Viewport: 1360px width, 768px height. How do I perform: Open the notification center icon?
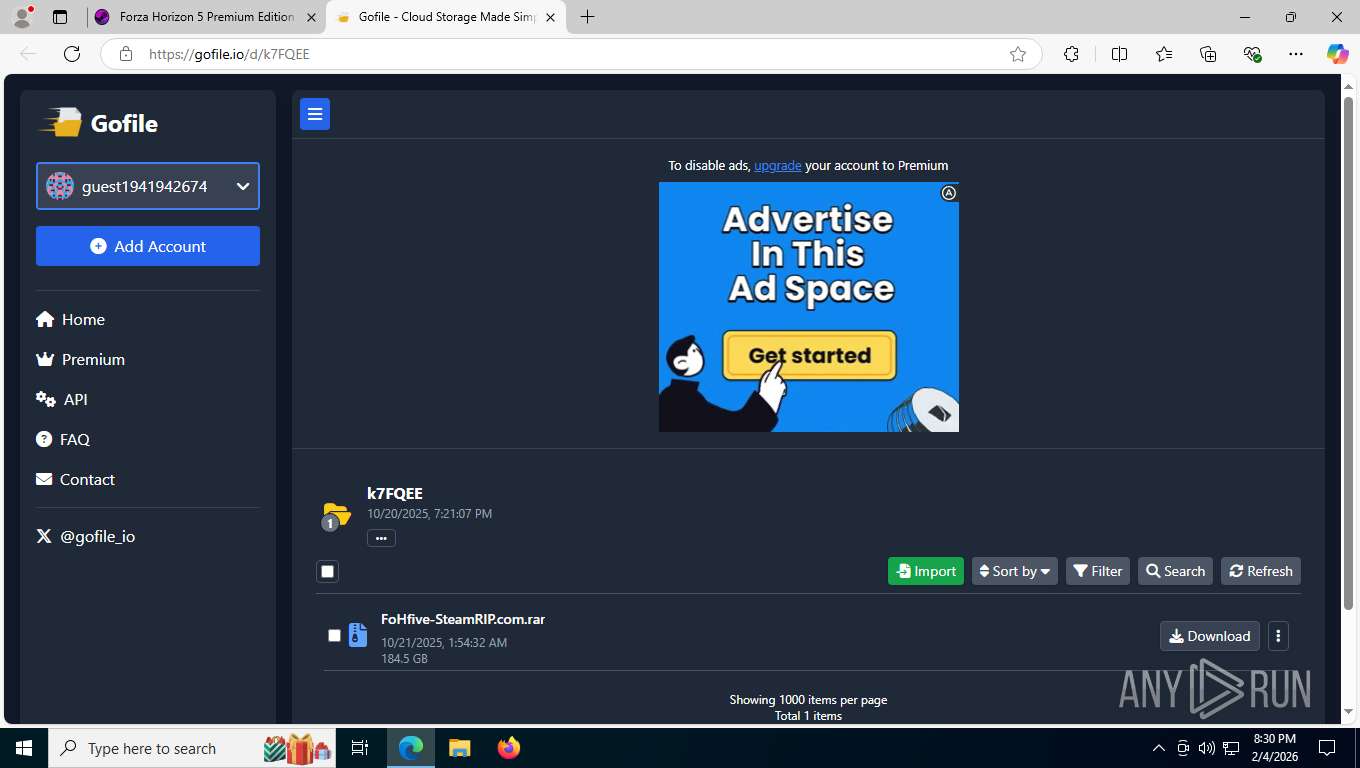coord(1327,748)
